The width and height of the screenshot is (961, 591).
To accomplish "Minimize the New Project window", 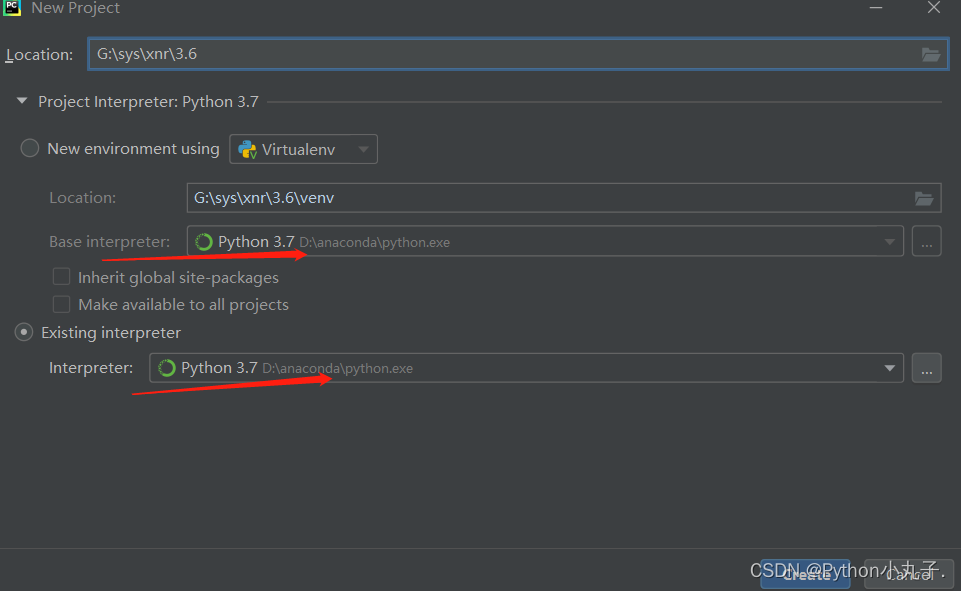I will (876, 8).
